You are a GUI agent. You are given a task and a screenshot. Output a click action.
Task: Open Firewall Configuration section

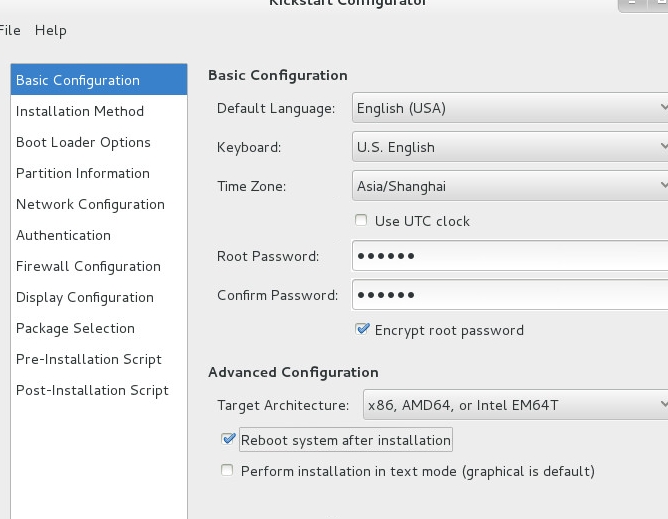pos(99,267)
